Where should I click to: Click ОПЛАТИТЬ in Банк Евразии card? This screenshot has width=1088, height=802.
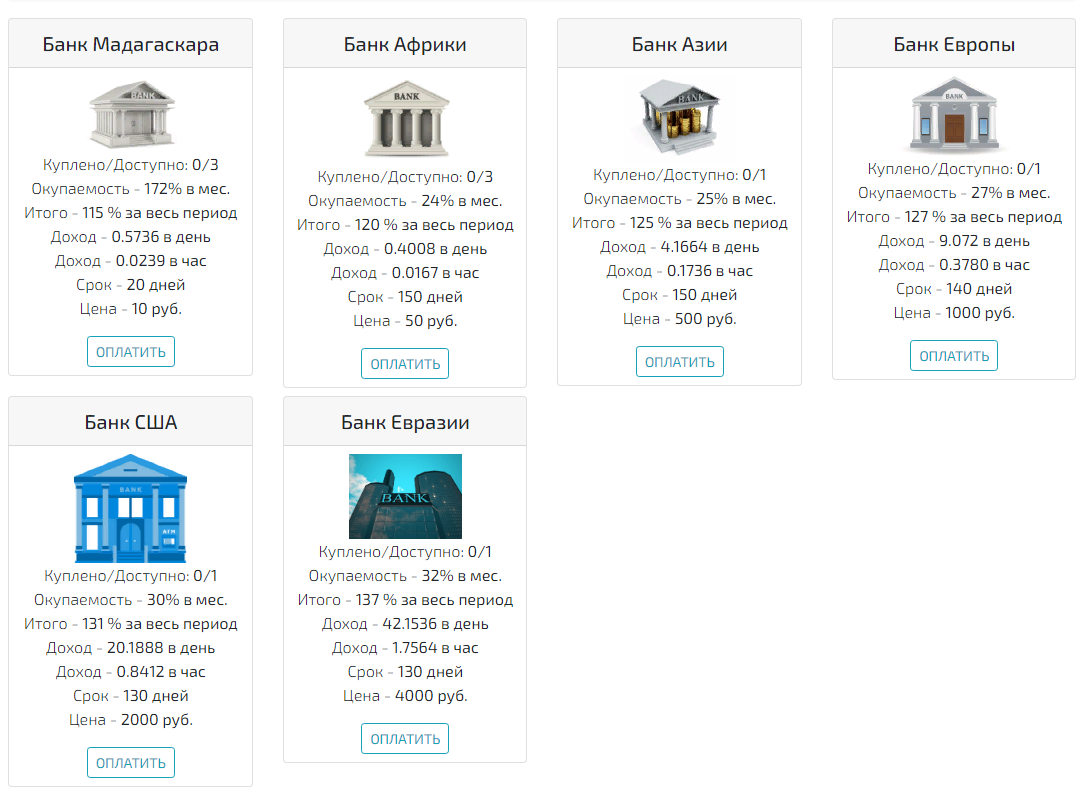[405, 738]
